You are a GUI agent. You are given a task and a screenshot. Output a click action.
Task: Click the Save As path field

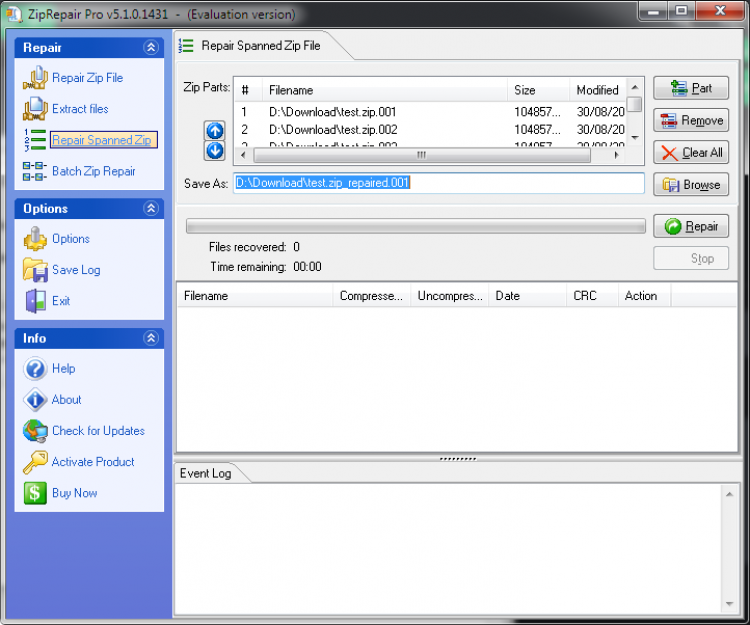point(439,183)
